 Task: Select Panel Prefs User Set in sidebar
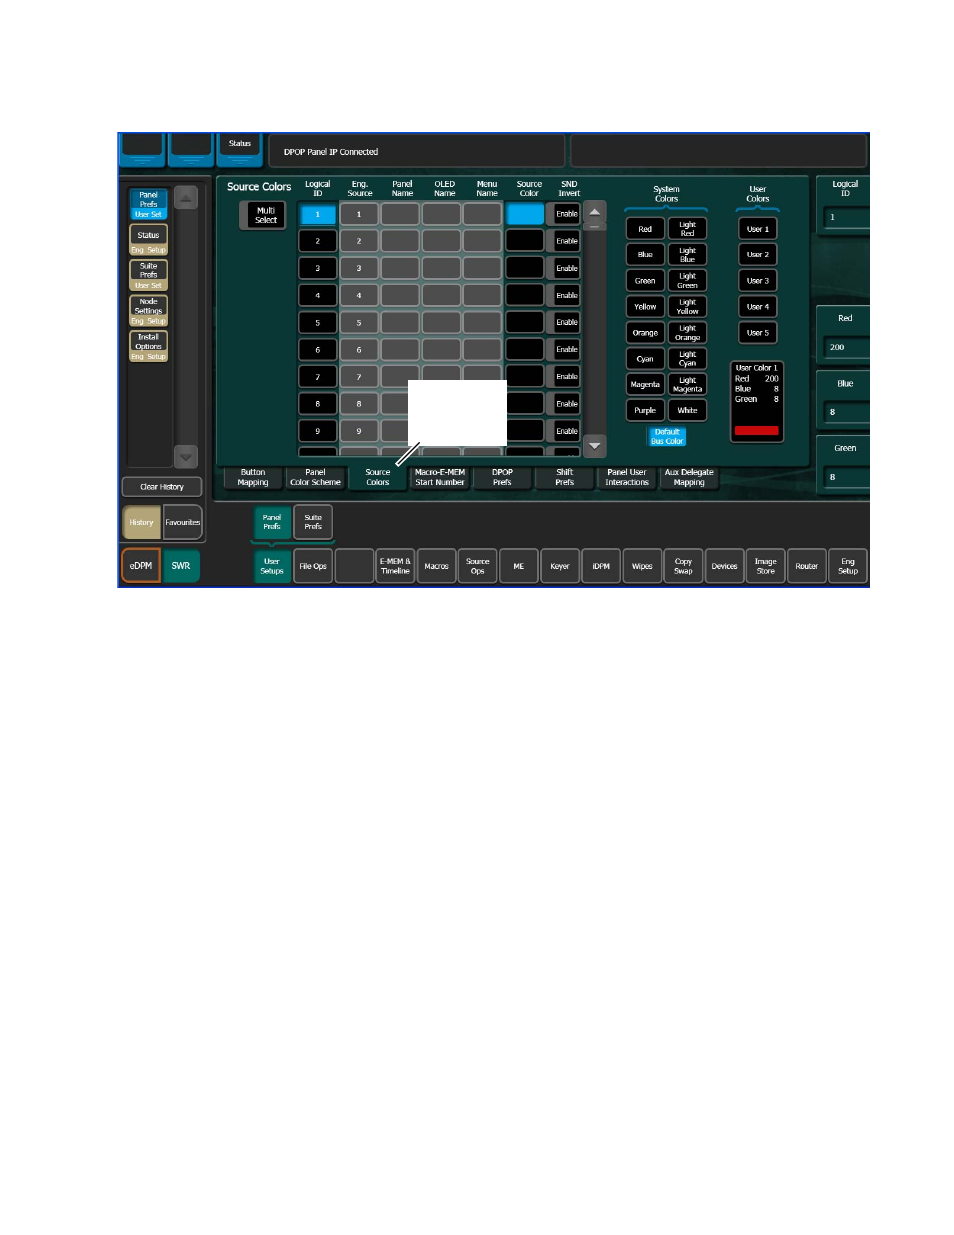point(148,204)
